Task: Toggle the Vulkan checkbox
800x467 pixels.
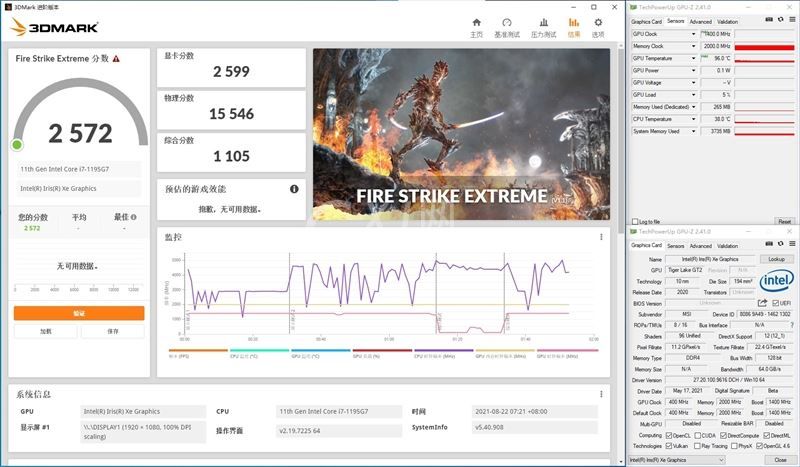Action: click(669, 446)
